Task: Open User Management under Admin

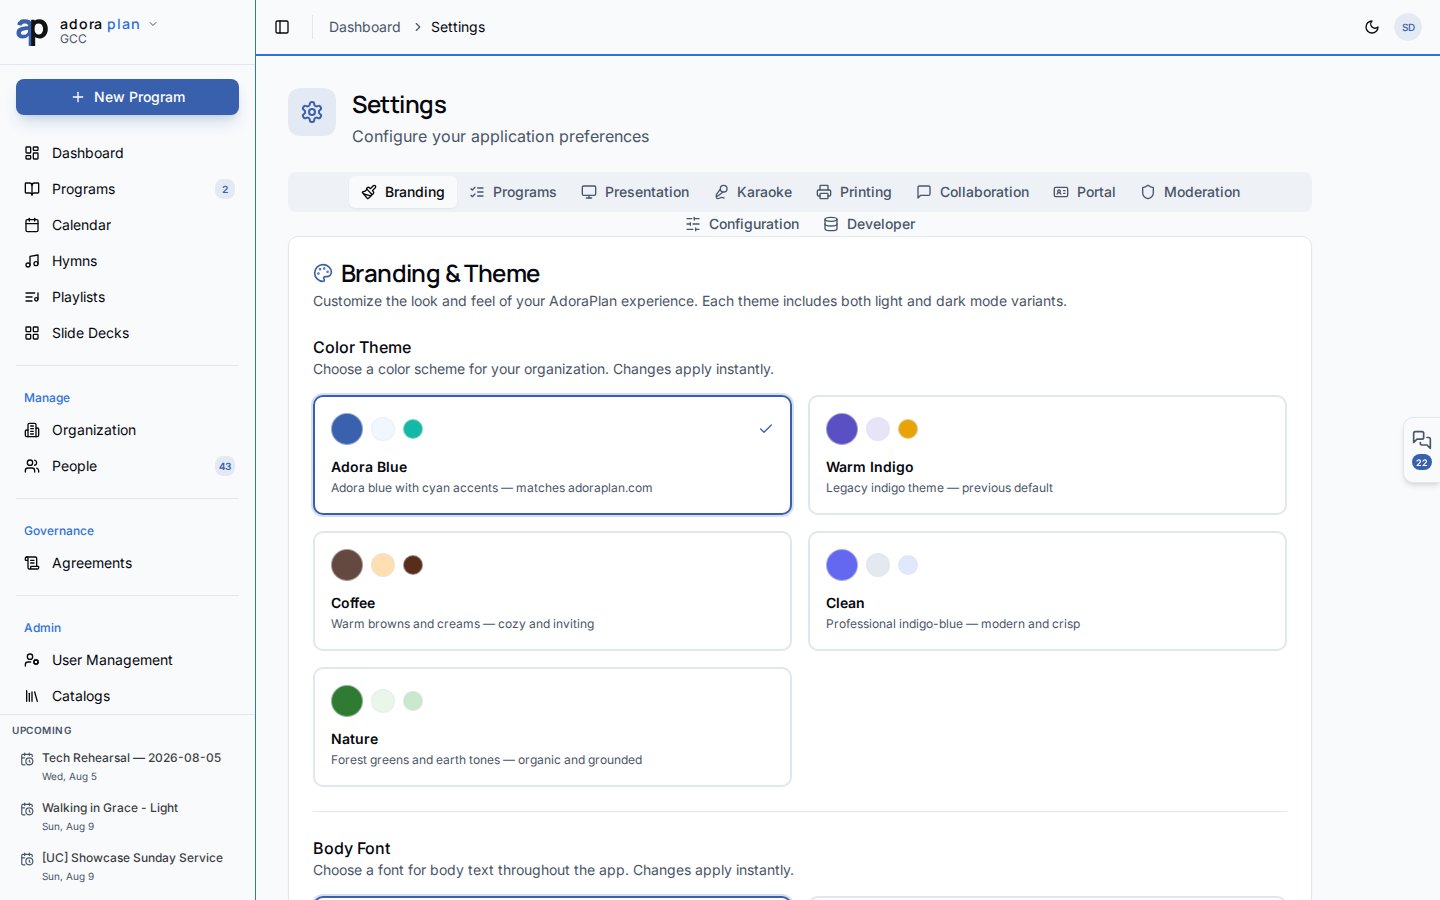Action: [x=127, y=660]
